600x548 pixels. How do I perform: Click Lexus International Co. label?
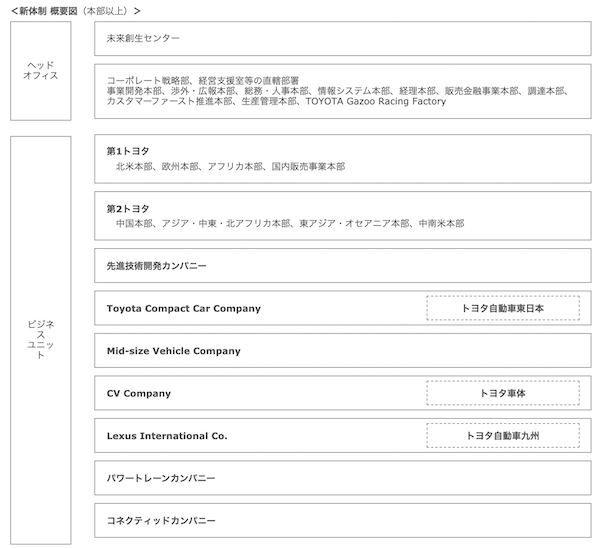[167, 436]
